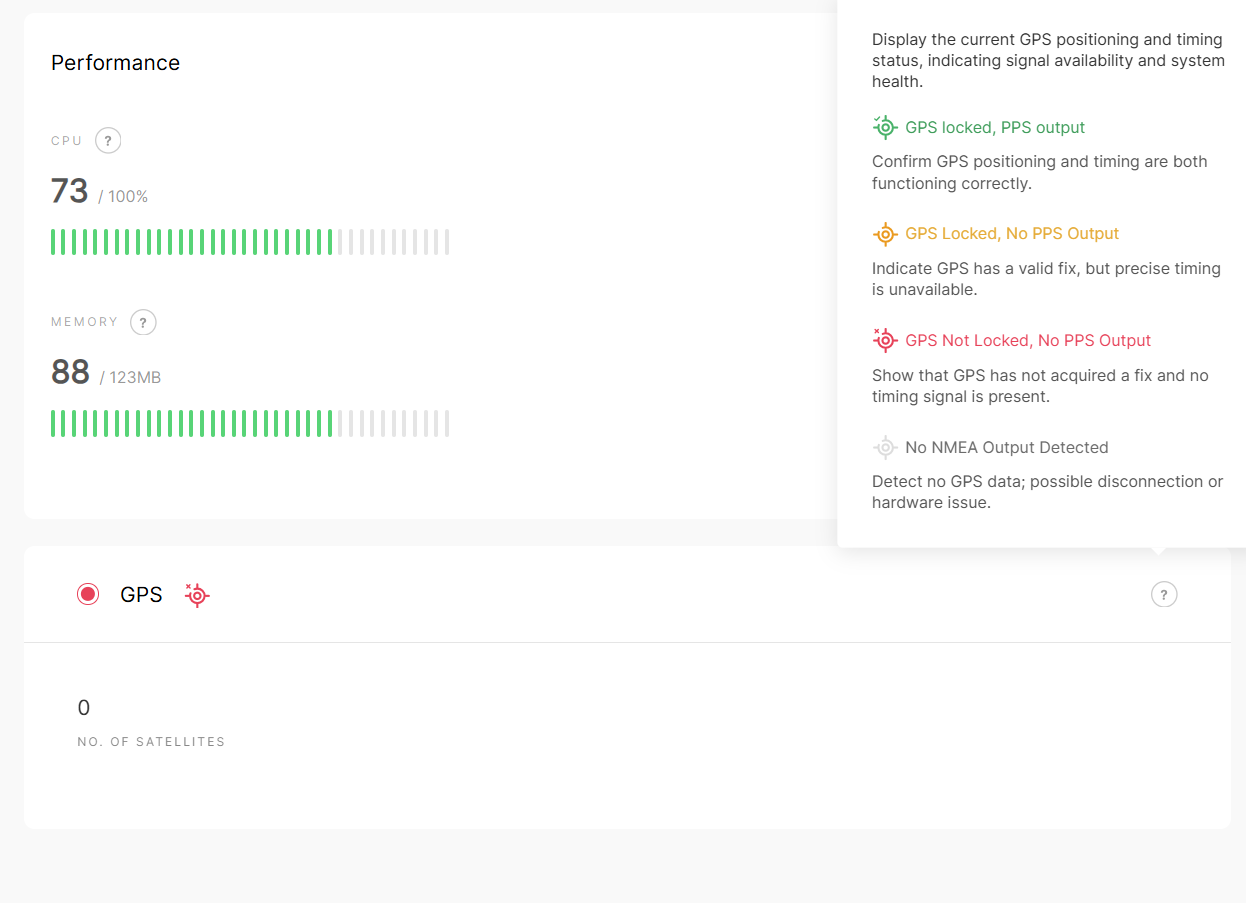Click 'No NMEA Output Detected' text

1007,447
